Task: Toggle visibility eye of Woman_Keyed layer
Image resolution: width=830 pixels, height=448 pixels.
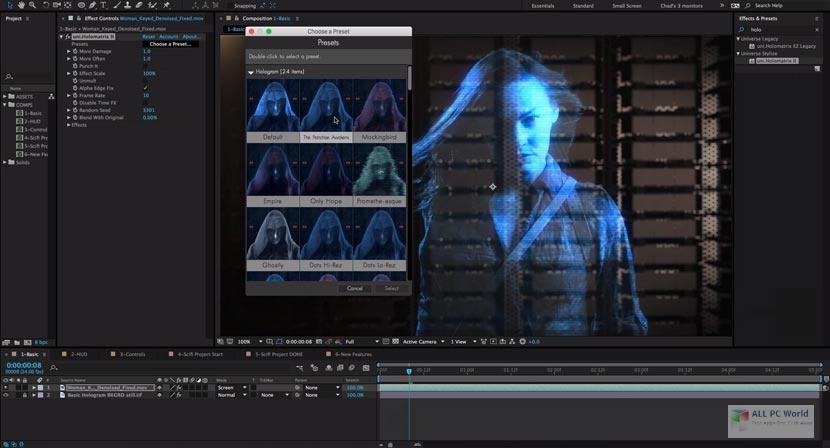Action: coord(6,388)
